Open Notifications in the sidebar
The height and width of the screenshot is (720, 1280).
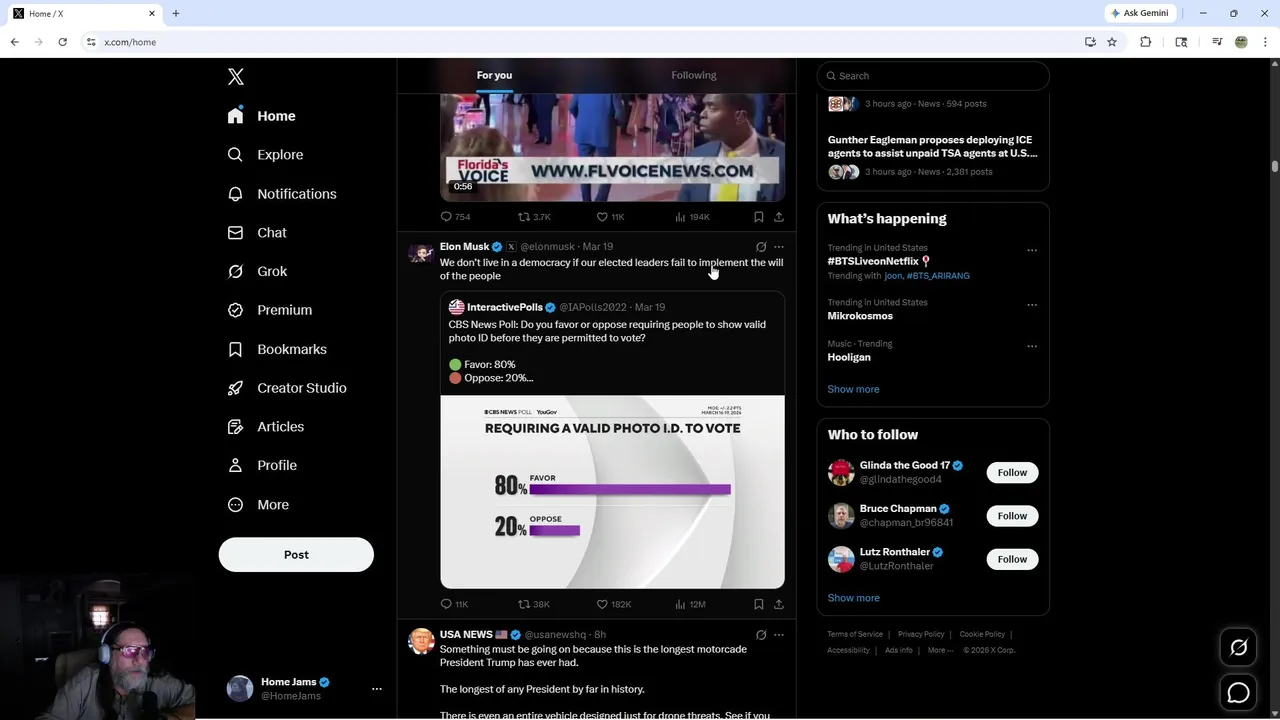click(282, 194)
